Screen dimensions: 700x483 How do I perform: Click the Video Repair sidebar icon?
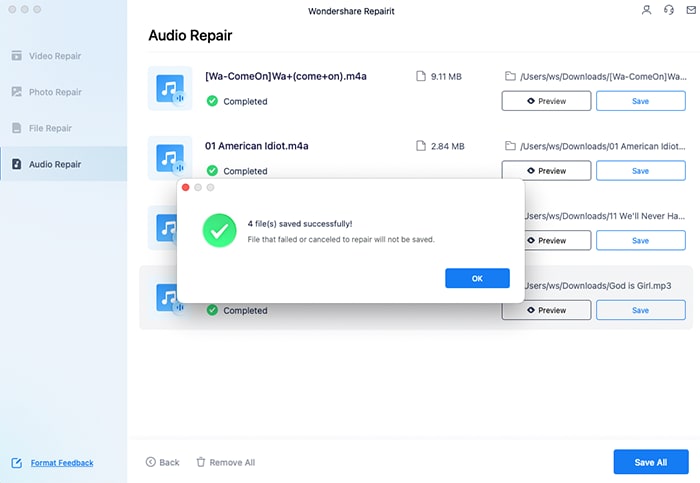tap(17, 55)
